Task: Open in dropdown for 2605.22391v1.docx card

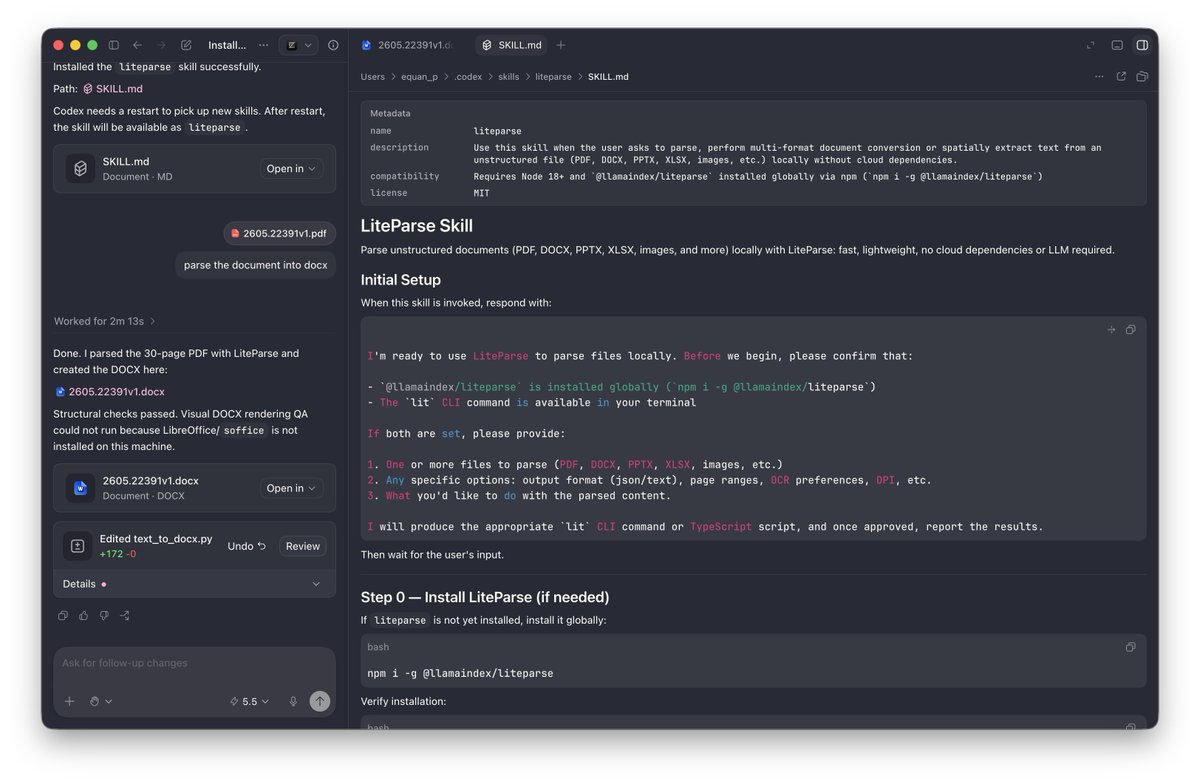Action: [x=291, y=488]
